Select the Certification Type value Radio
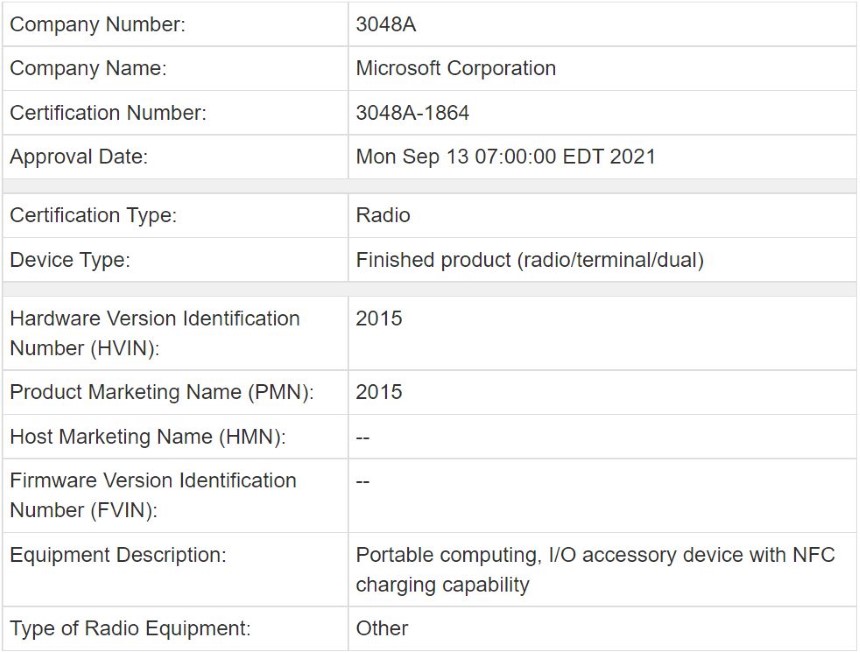Viewport: 860px width, 653px height. 383,215
